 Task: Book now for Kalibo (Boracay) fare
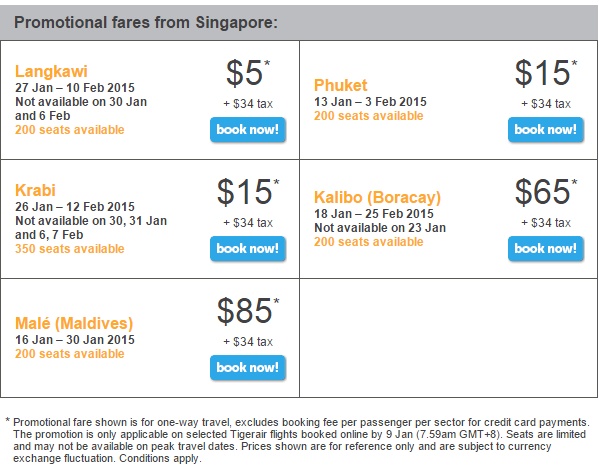point(546,249)
